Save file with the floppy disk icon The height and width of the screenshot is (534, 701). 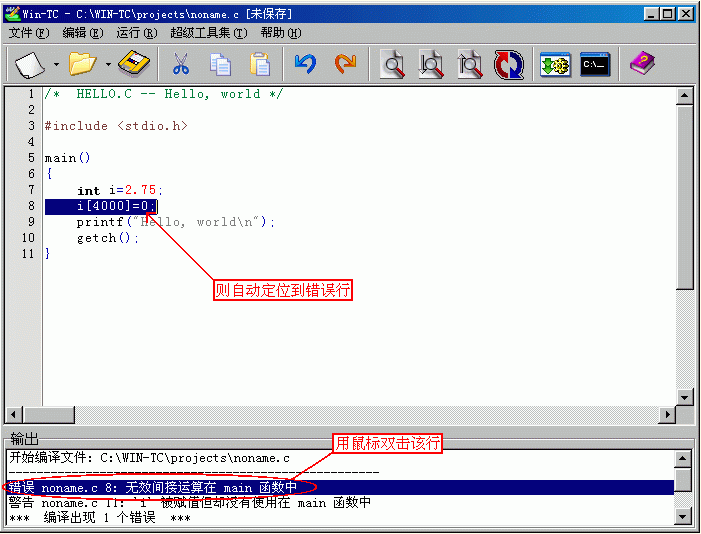(x=134, y=64)
